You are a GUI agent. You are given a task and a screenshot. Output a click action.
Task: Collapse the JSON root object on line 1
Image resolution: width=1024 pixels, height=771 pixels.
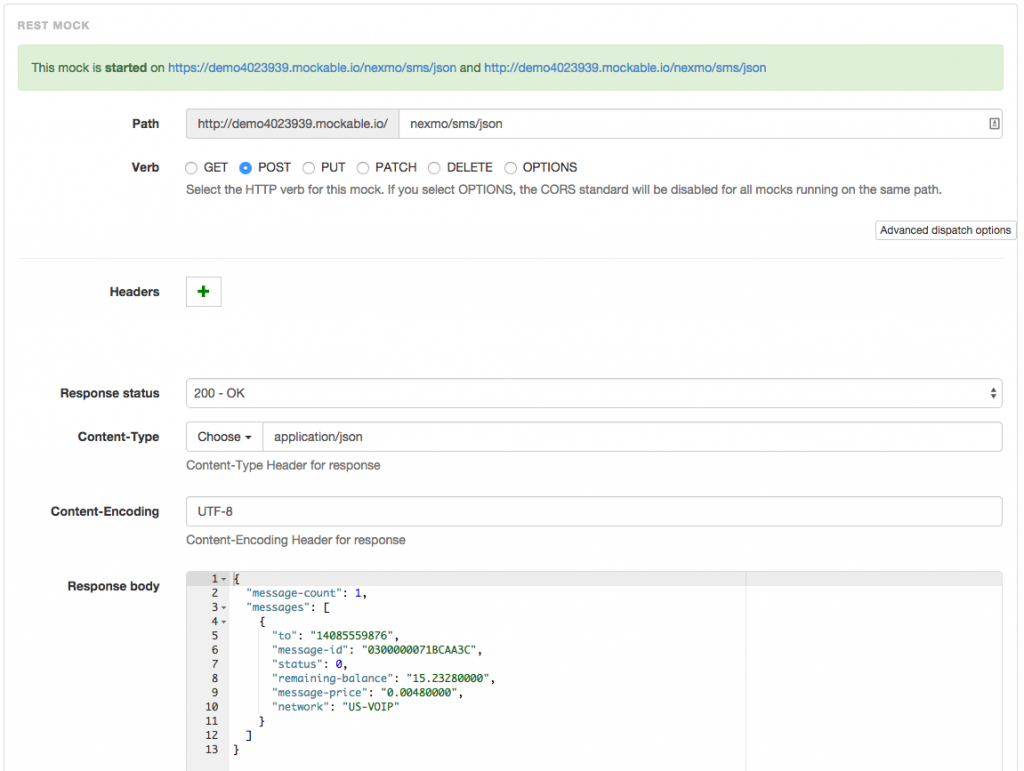[x=223, y=580]
